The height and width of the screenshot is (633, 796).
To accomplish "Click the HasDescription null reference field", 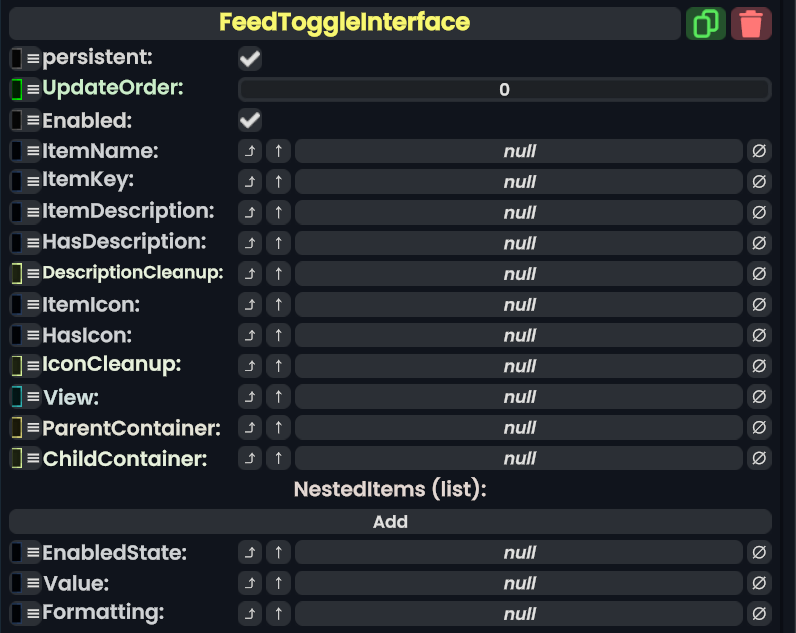I will coord(519,243).
